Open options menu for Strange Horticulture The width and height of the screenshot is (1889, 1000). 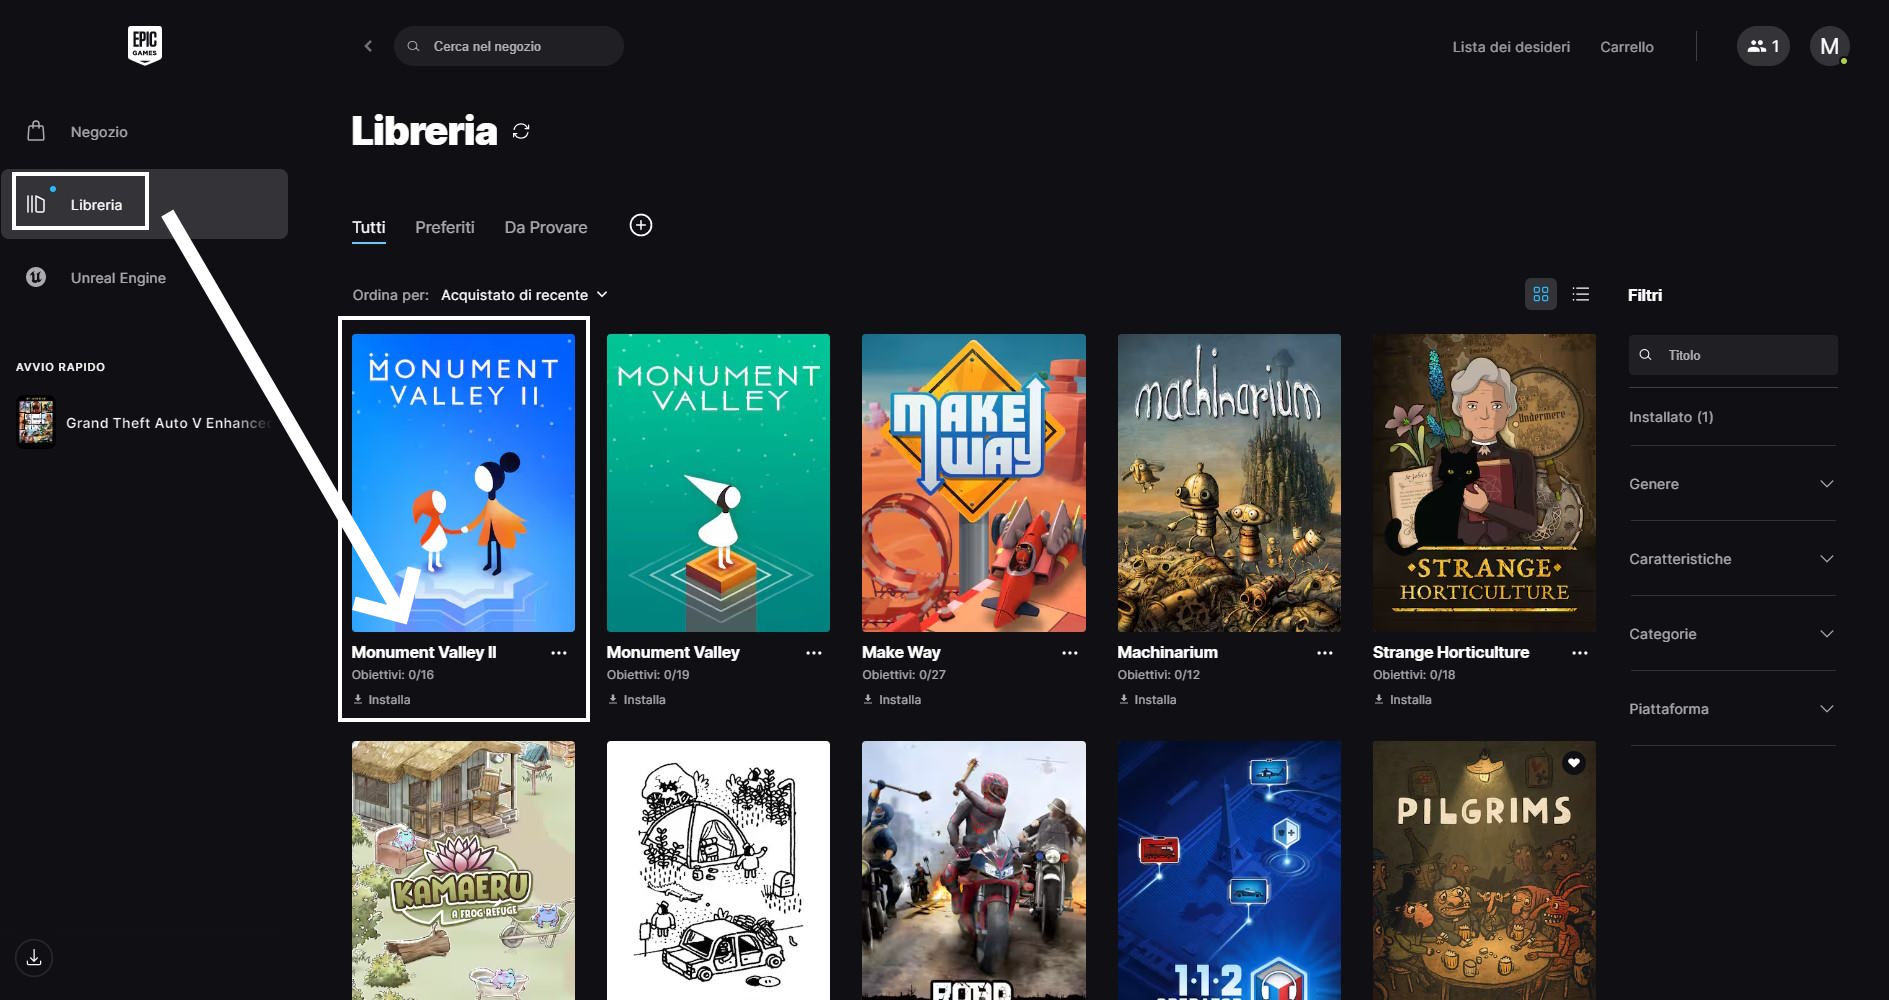(1580, 653)
